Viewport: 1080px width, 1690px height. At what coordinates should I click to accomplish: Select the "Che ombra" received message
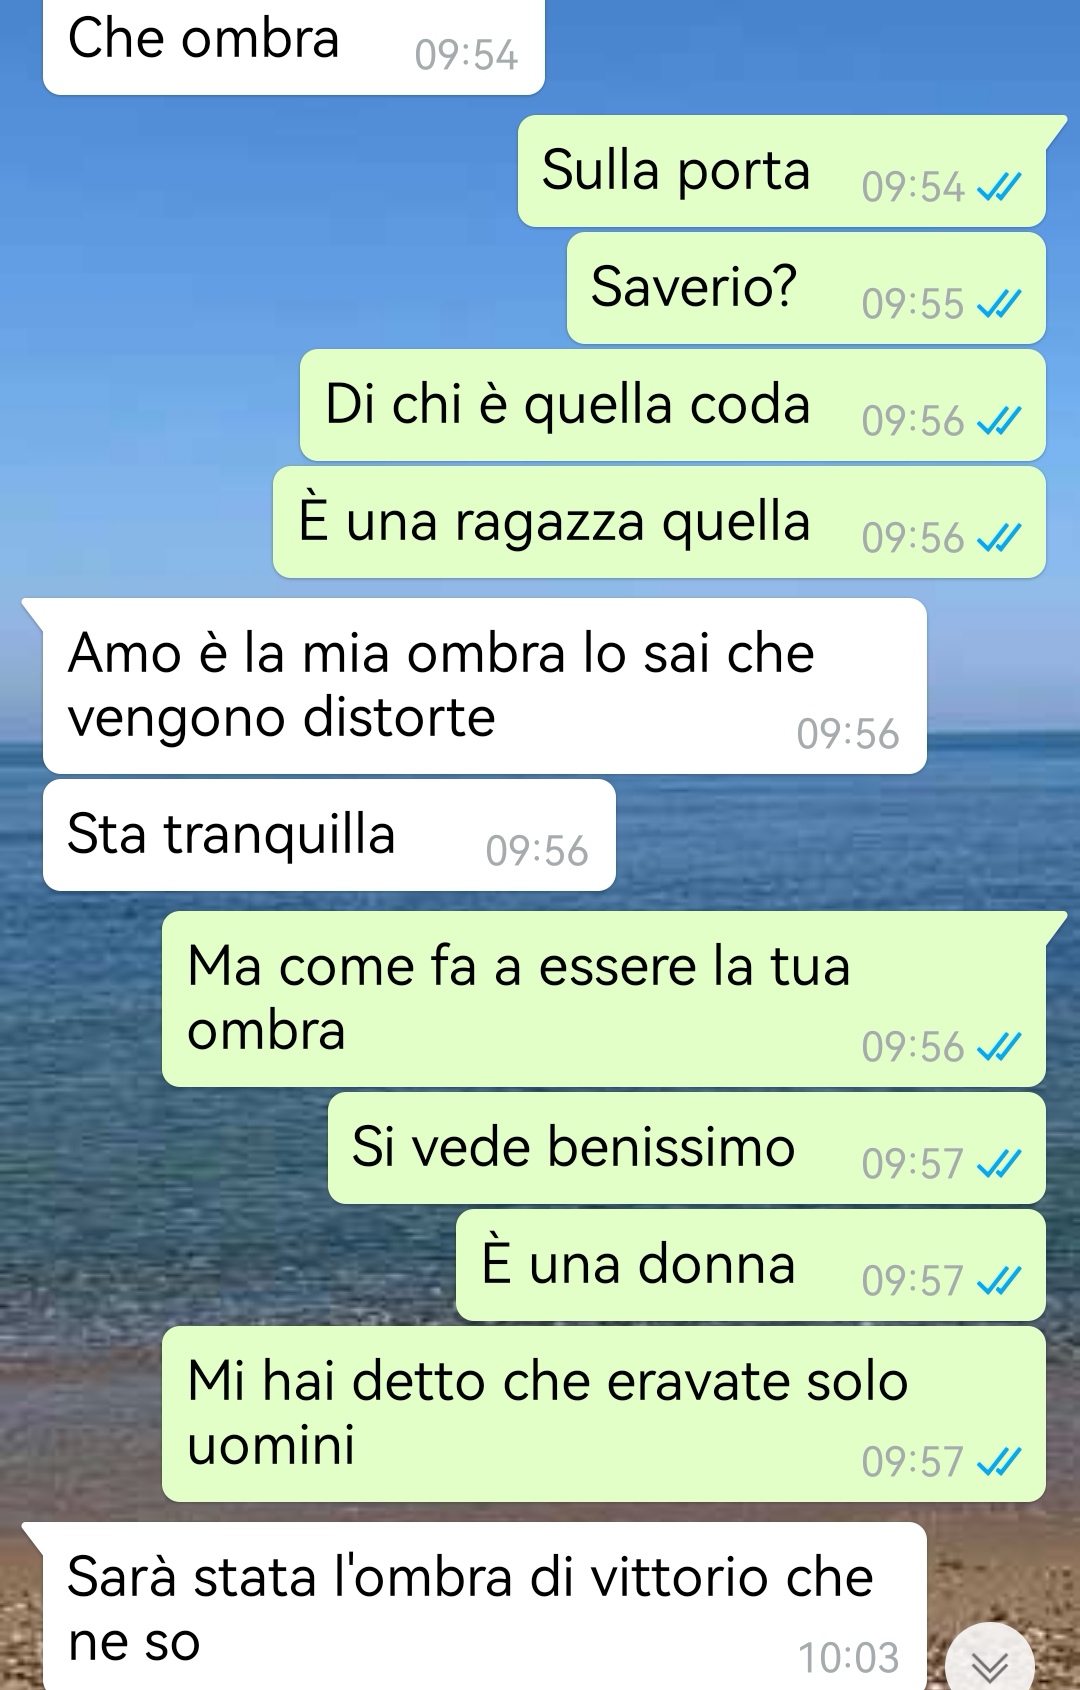[x=294, y=46]
